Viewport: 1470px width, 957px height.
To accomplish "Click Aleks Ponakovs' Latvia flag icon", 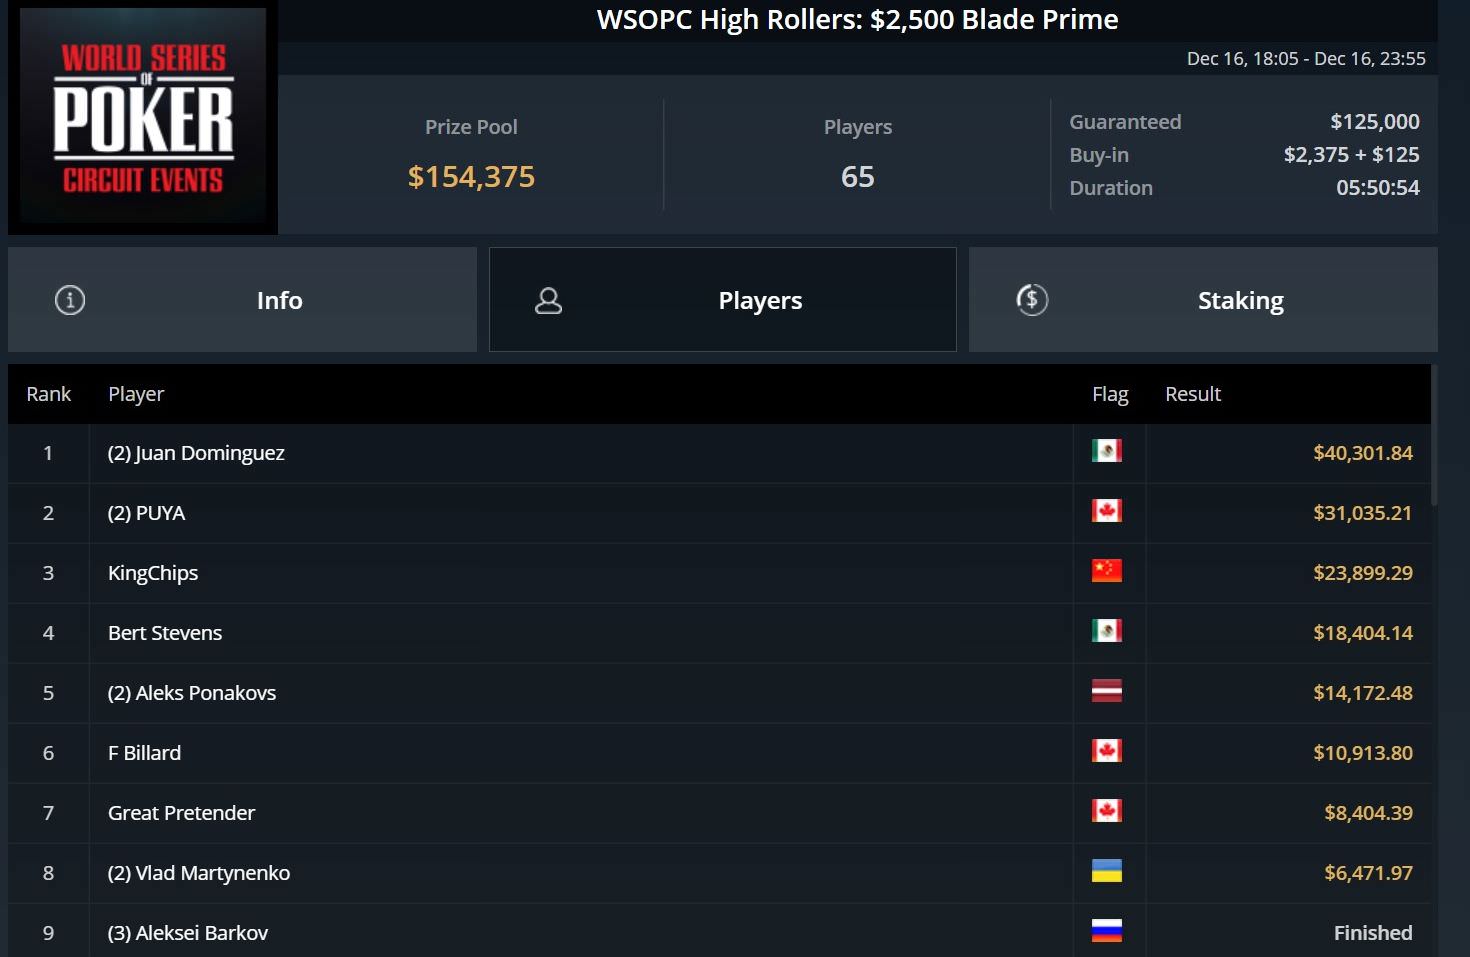I will click(1106, 691).
